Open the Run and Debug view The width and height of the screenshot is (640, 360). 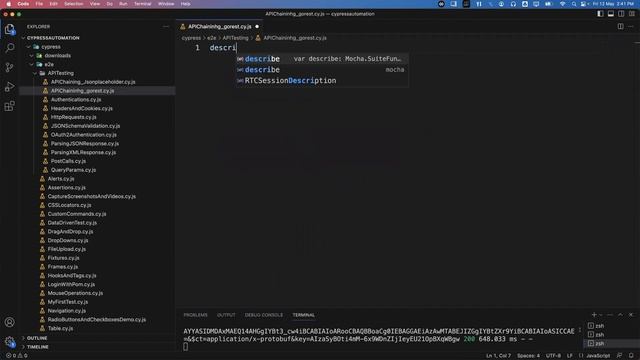(x=9, y=87)
